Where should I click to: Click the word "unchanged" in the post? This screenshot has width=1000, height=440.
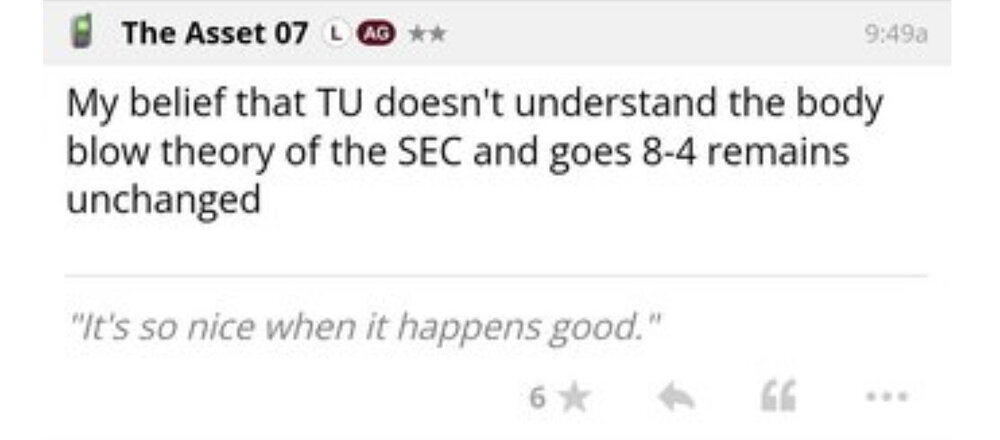point(163,198)
